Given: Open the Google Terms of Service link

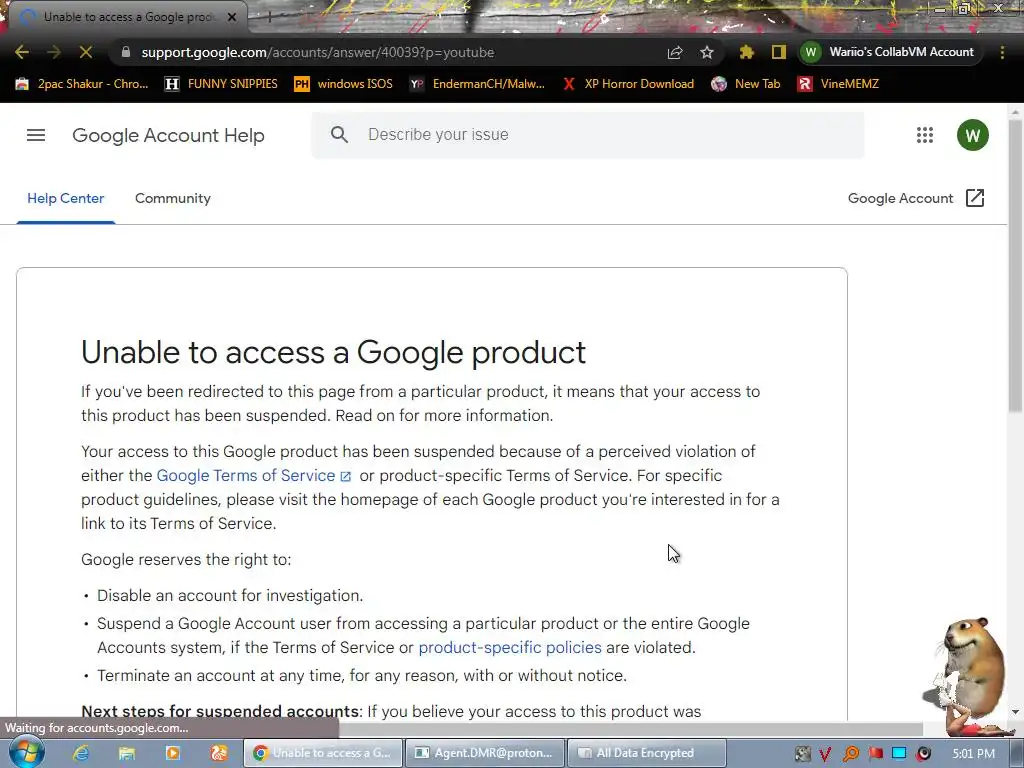Looking at the screenshot, I should coord(253,475).
